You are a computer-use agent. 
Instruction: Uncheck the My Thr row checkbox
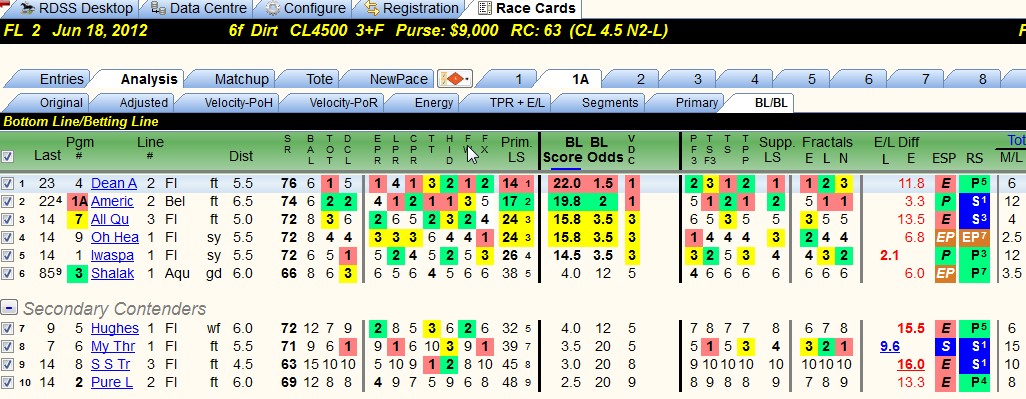pyautogui.click(x=7, y=346)
